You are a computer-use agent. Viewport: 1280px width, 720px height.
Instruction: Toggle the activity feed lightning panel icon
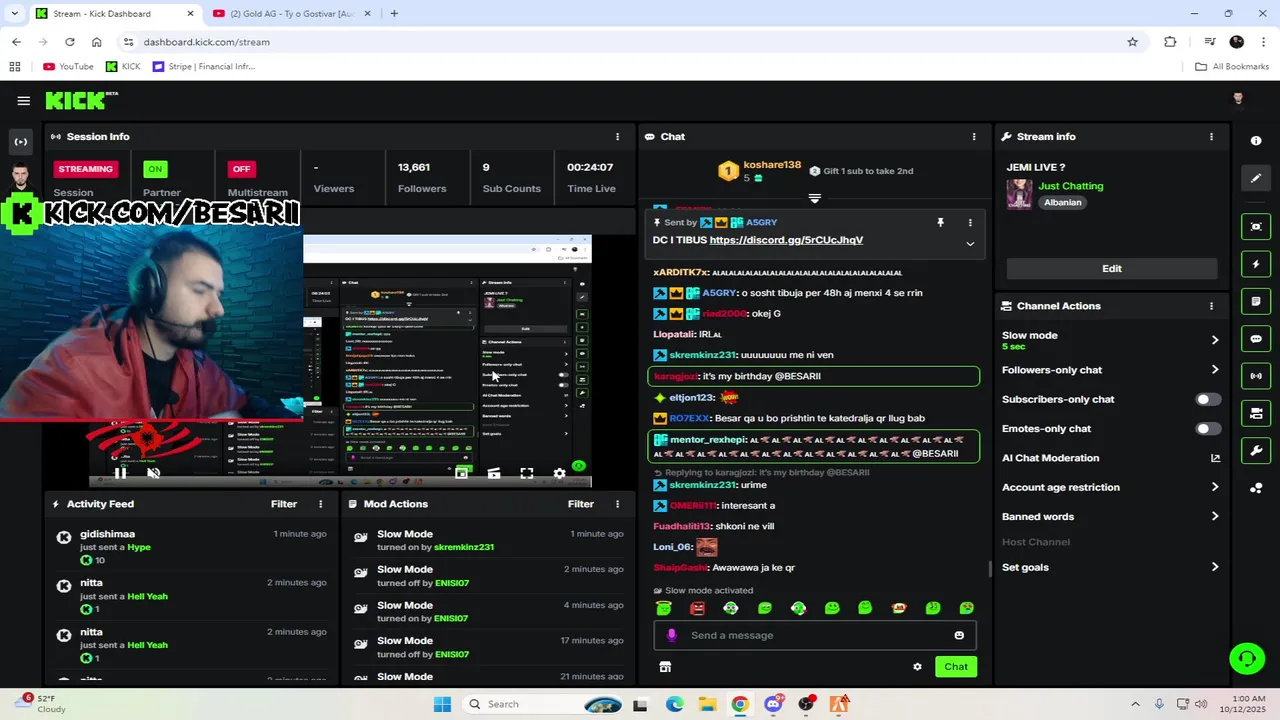(1256, 265)
